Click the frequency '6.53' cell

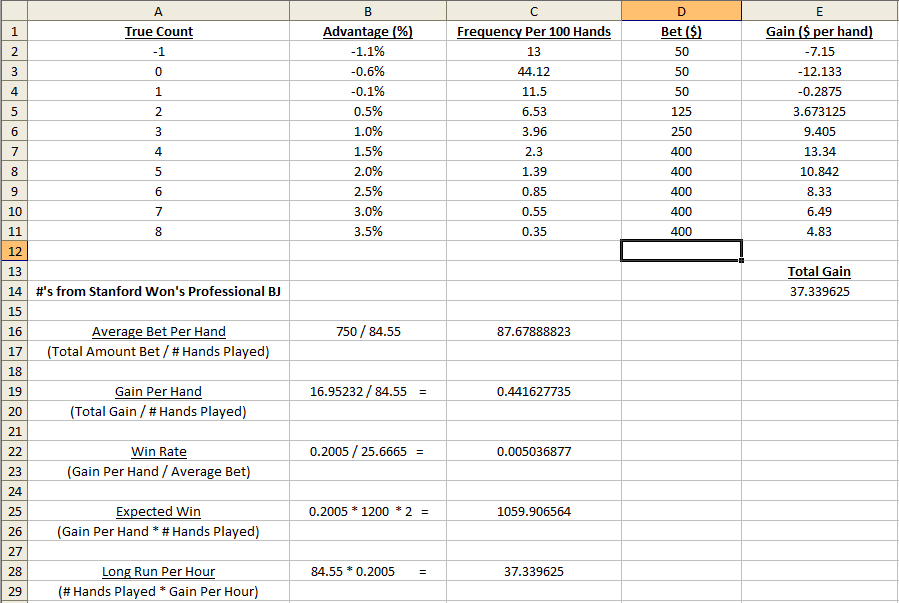[x=534, y=112]
